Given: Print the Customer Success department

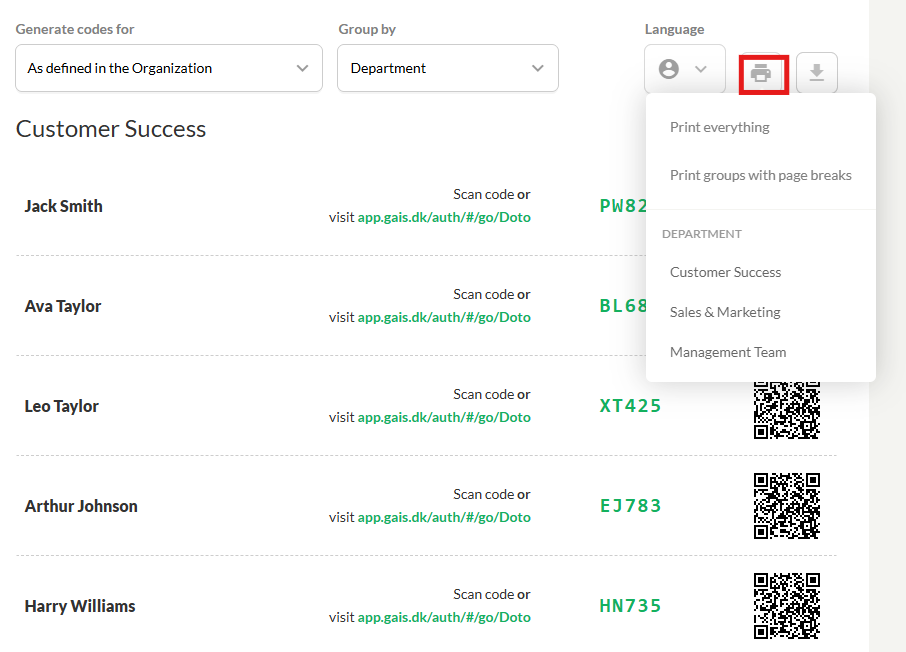Looking at the screenshot, I should point(726,272).
